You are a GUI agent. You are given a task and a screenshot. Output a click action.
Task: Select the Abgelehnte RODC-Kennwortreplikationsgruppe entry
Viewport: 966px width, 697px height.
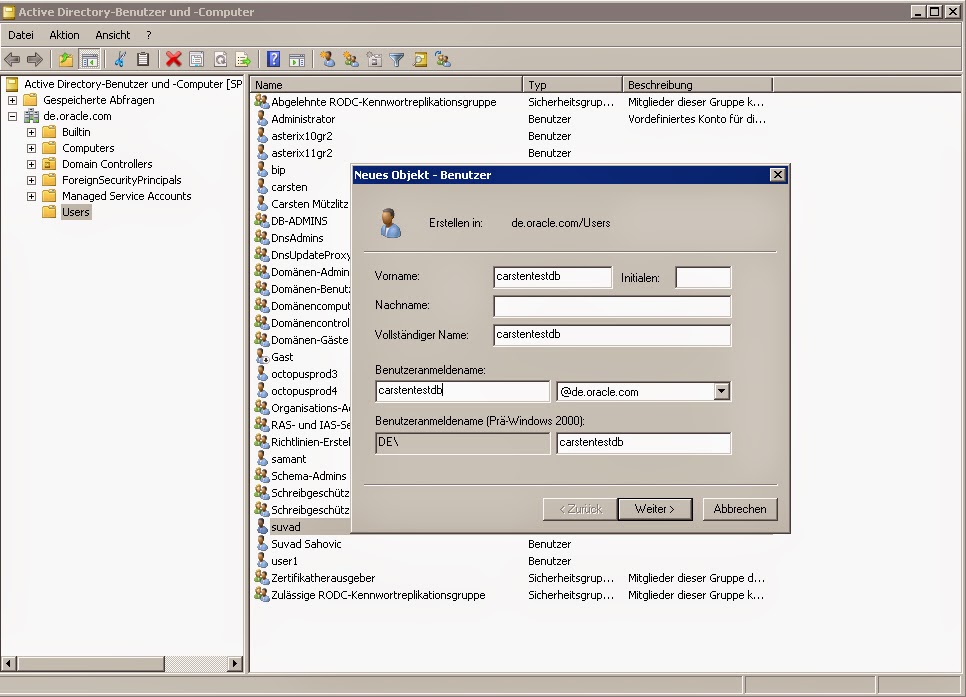(383, 102)
